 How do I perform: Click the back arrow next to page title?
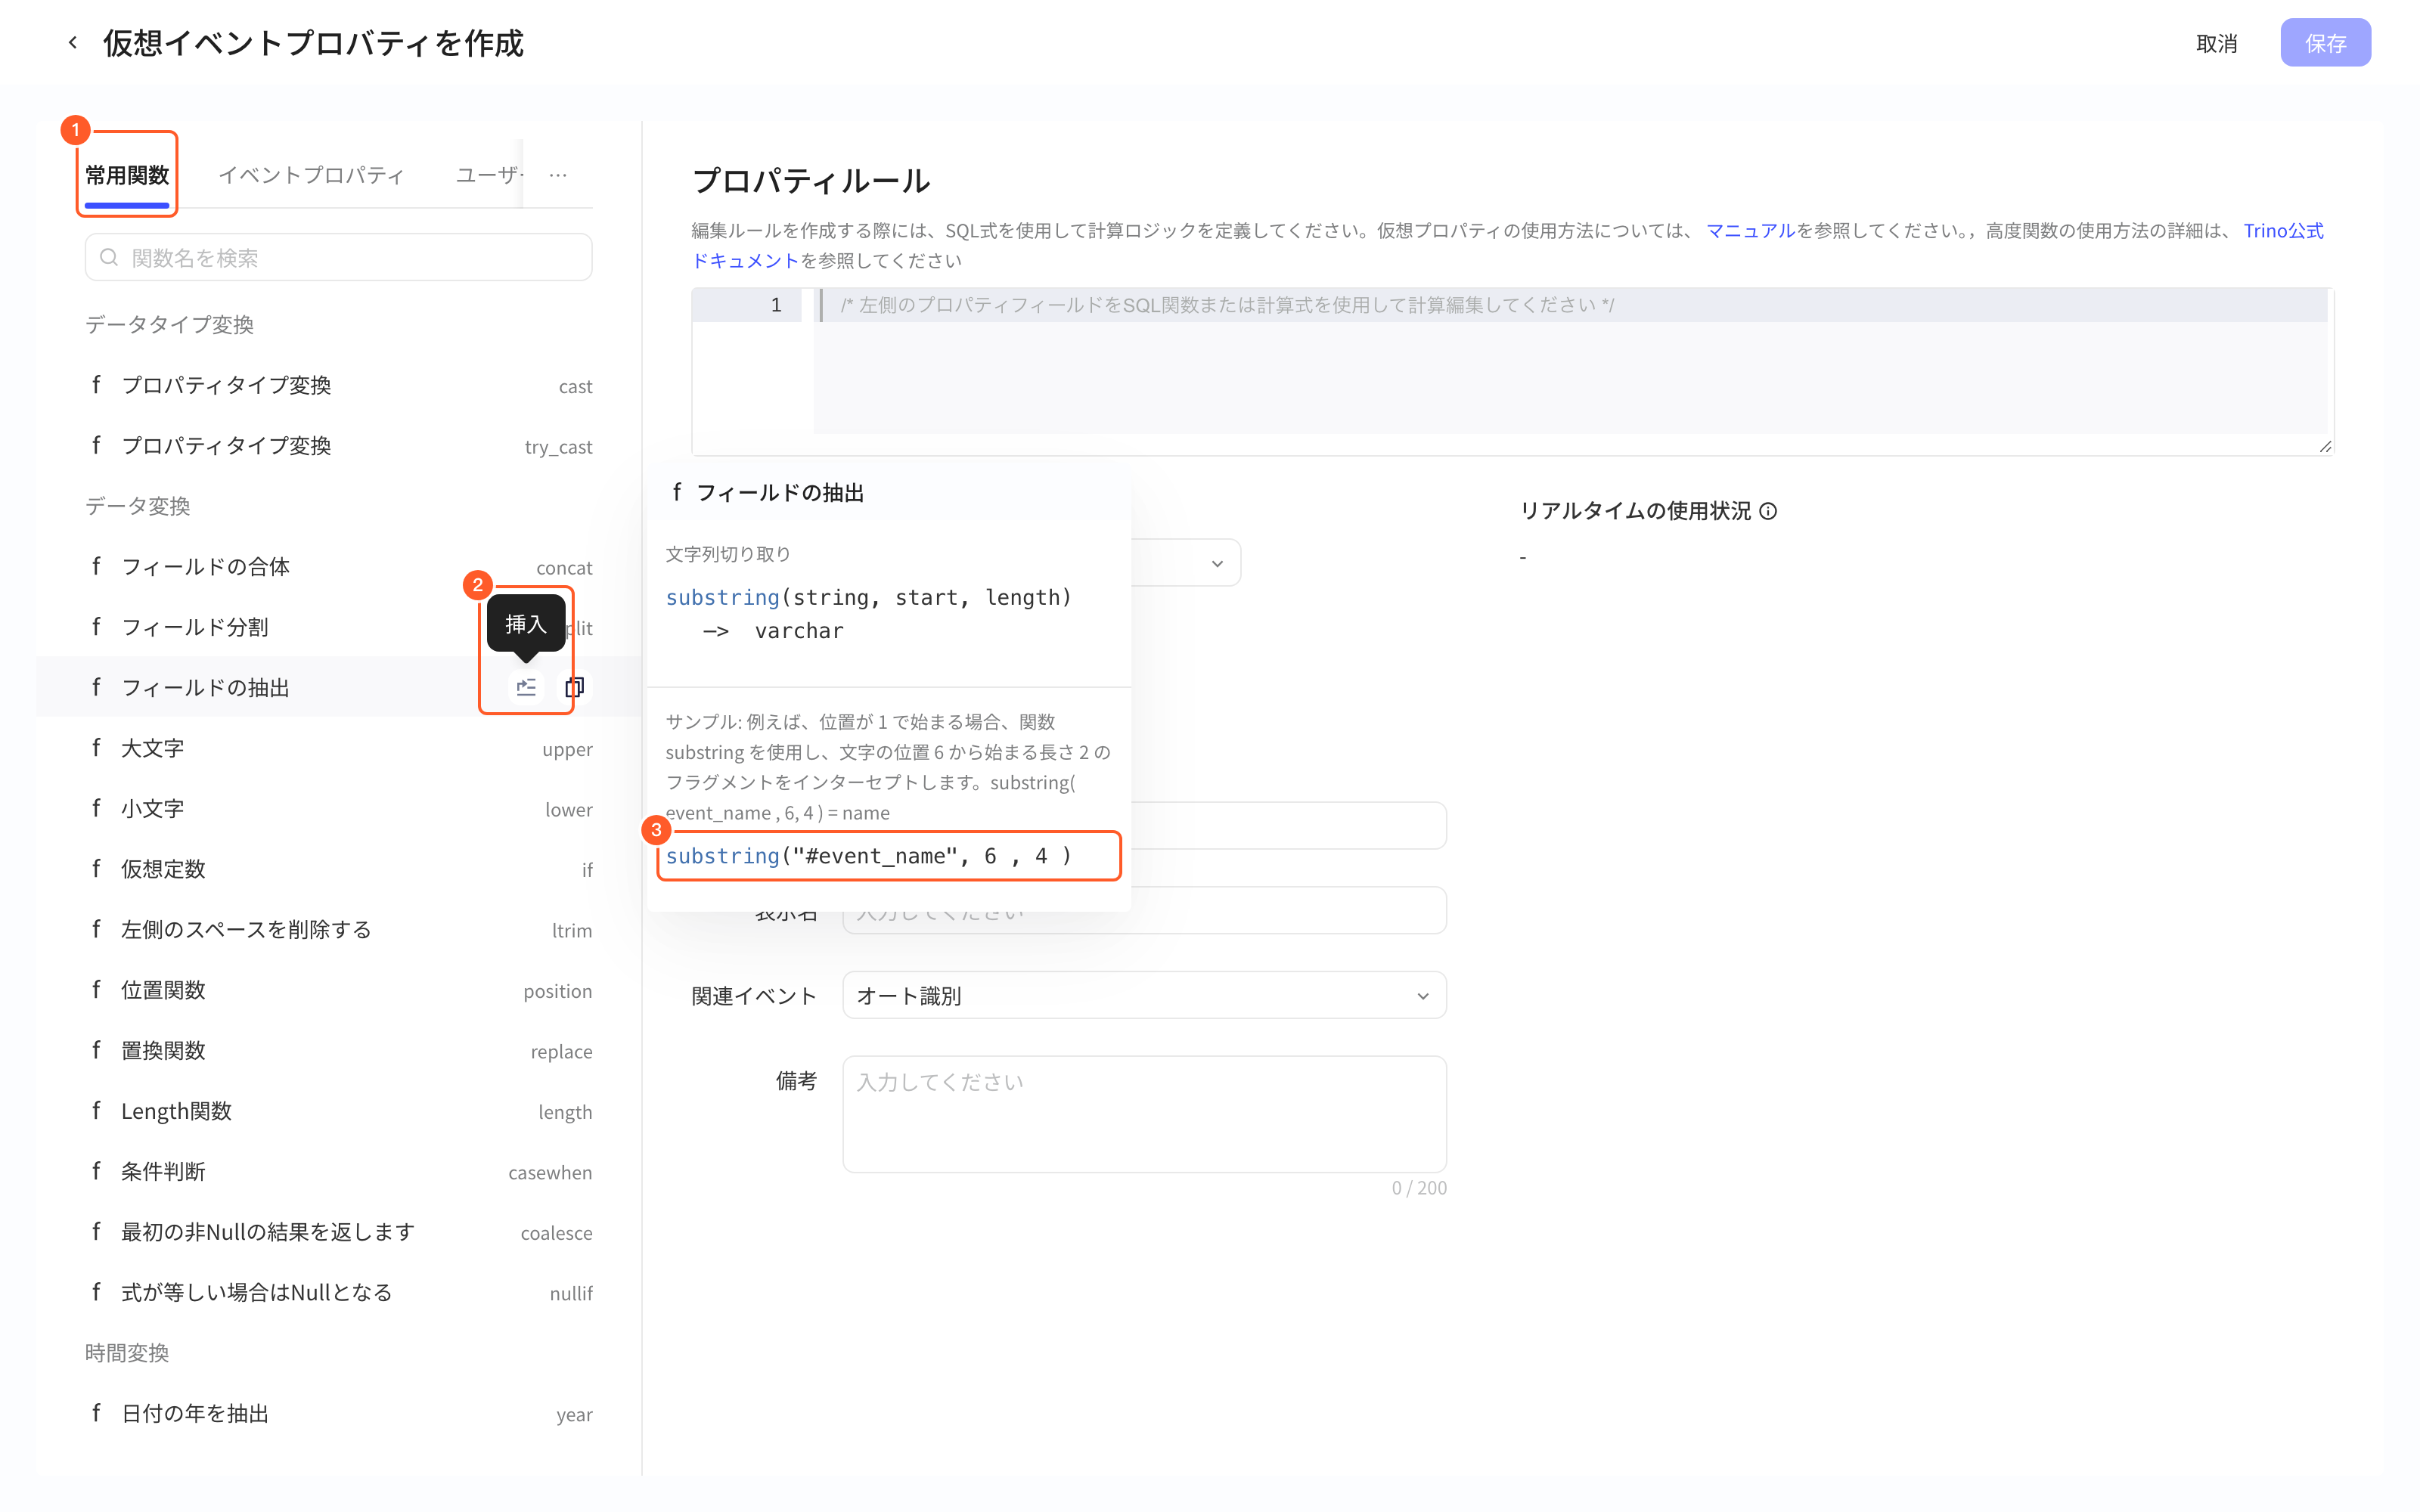(73, 43)
